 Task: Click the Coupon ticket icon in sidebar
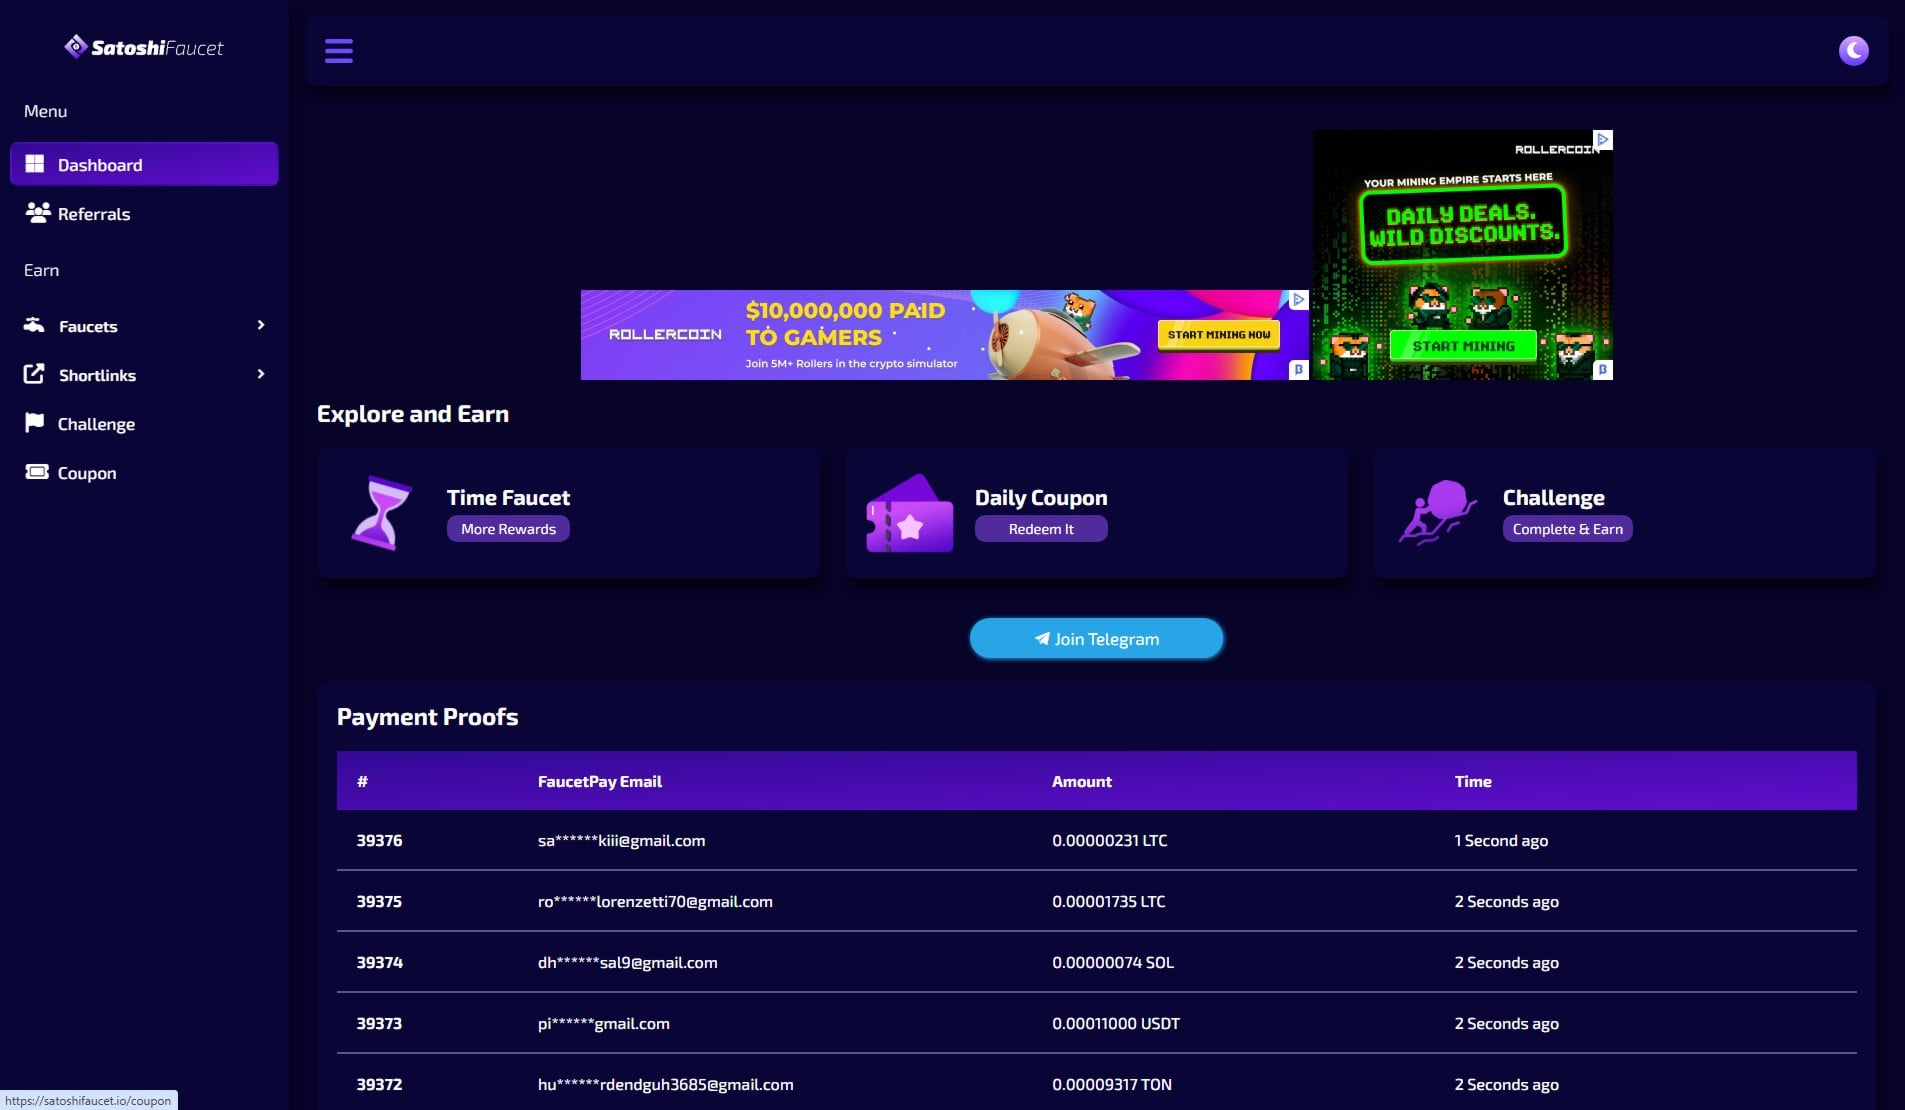coord(37,472)
